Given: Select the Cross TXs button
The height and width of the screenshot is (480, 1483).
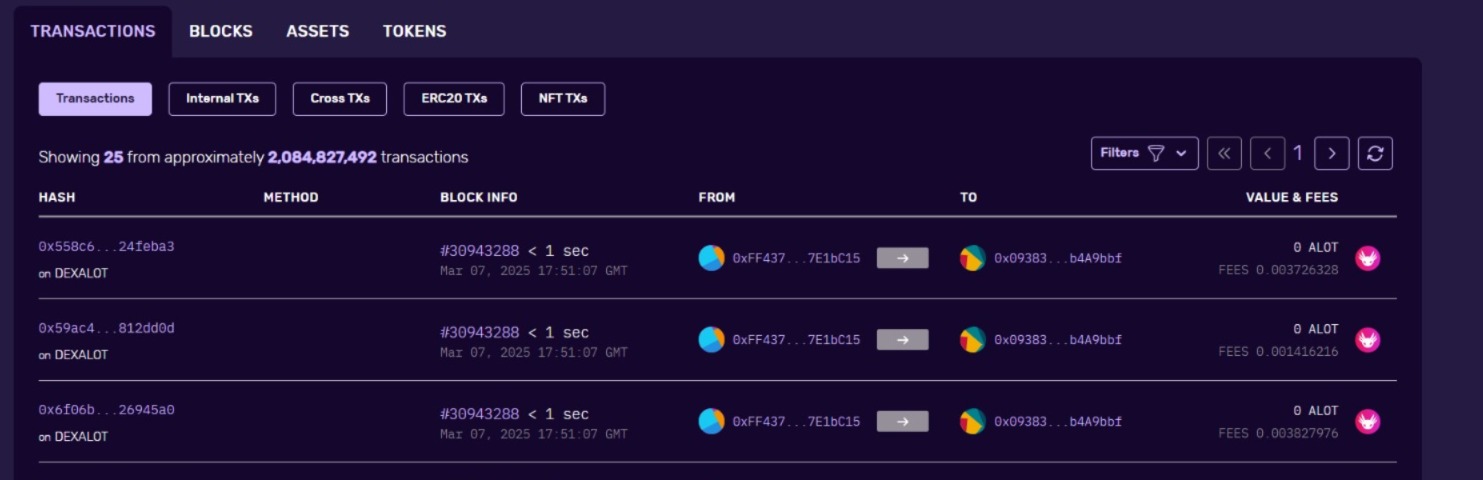Looking at the screenshot, I should tap(340, 99).
